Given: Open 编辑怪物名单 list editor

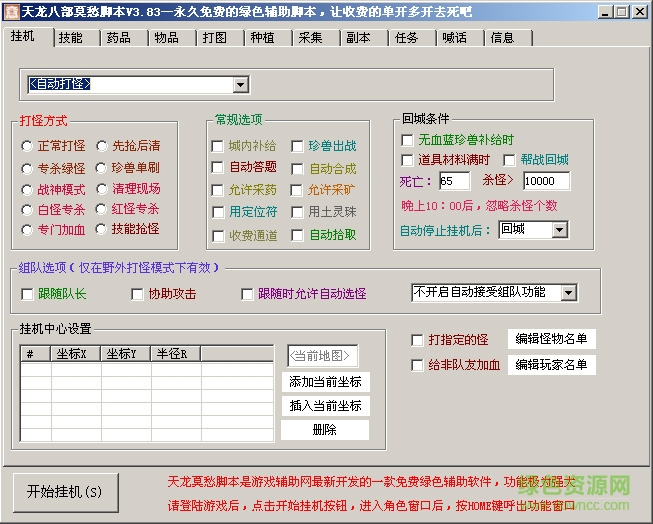Looking at the screenshot, I should (551, 339).
